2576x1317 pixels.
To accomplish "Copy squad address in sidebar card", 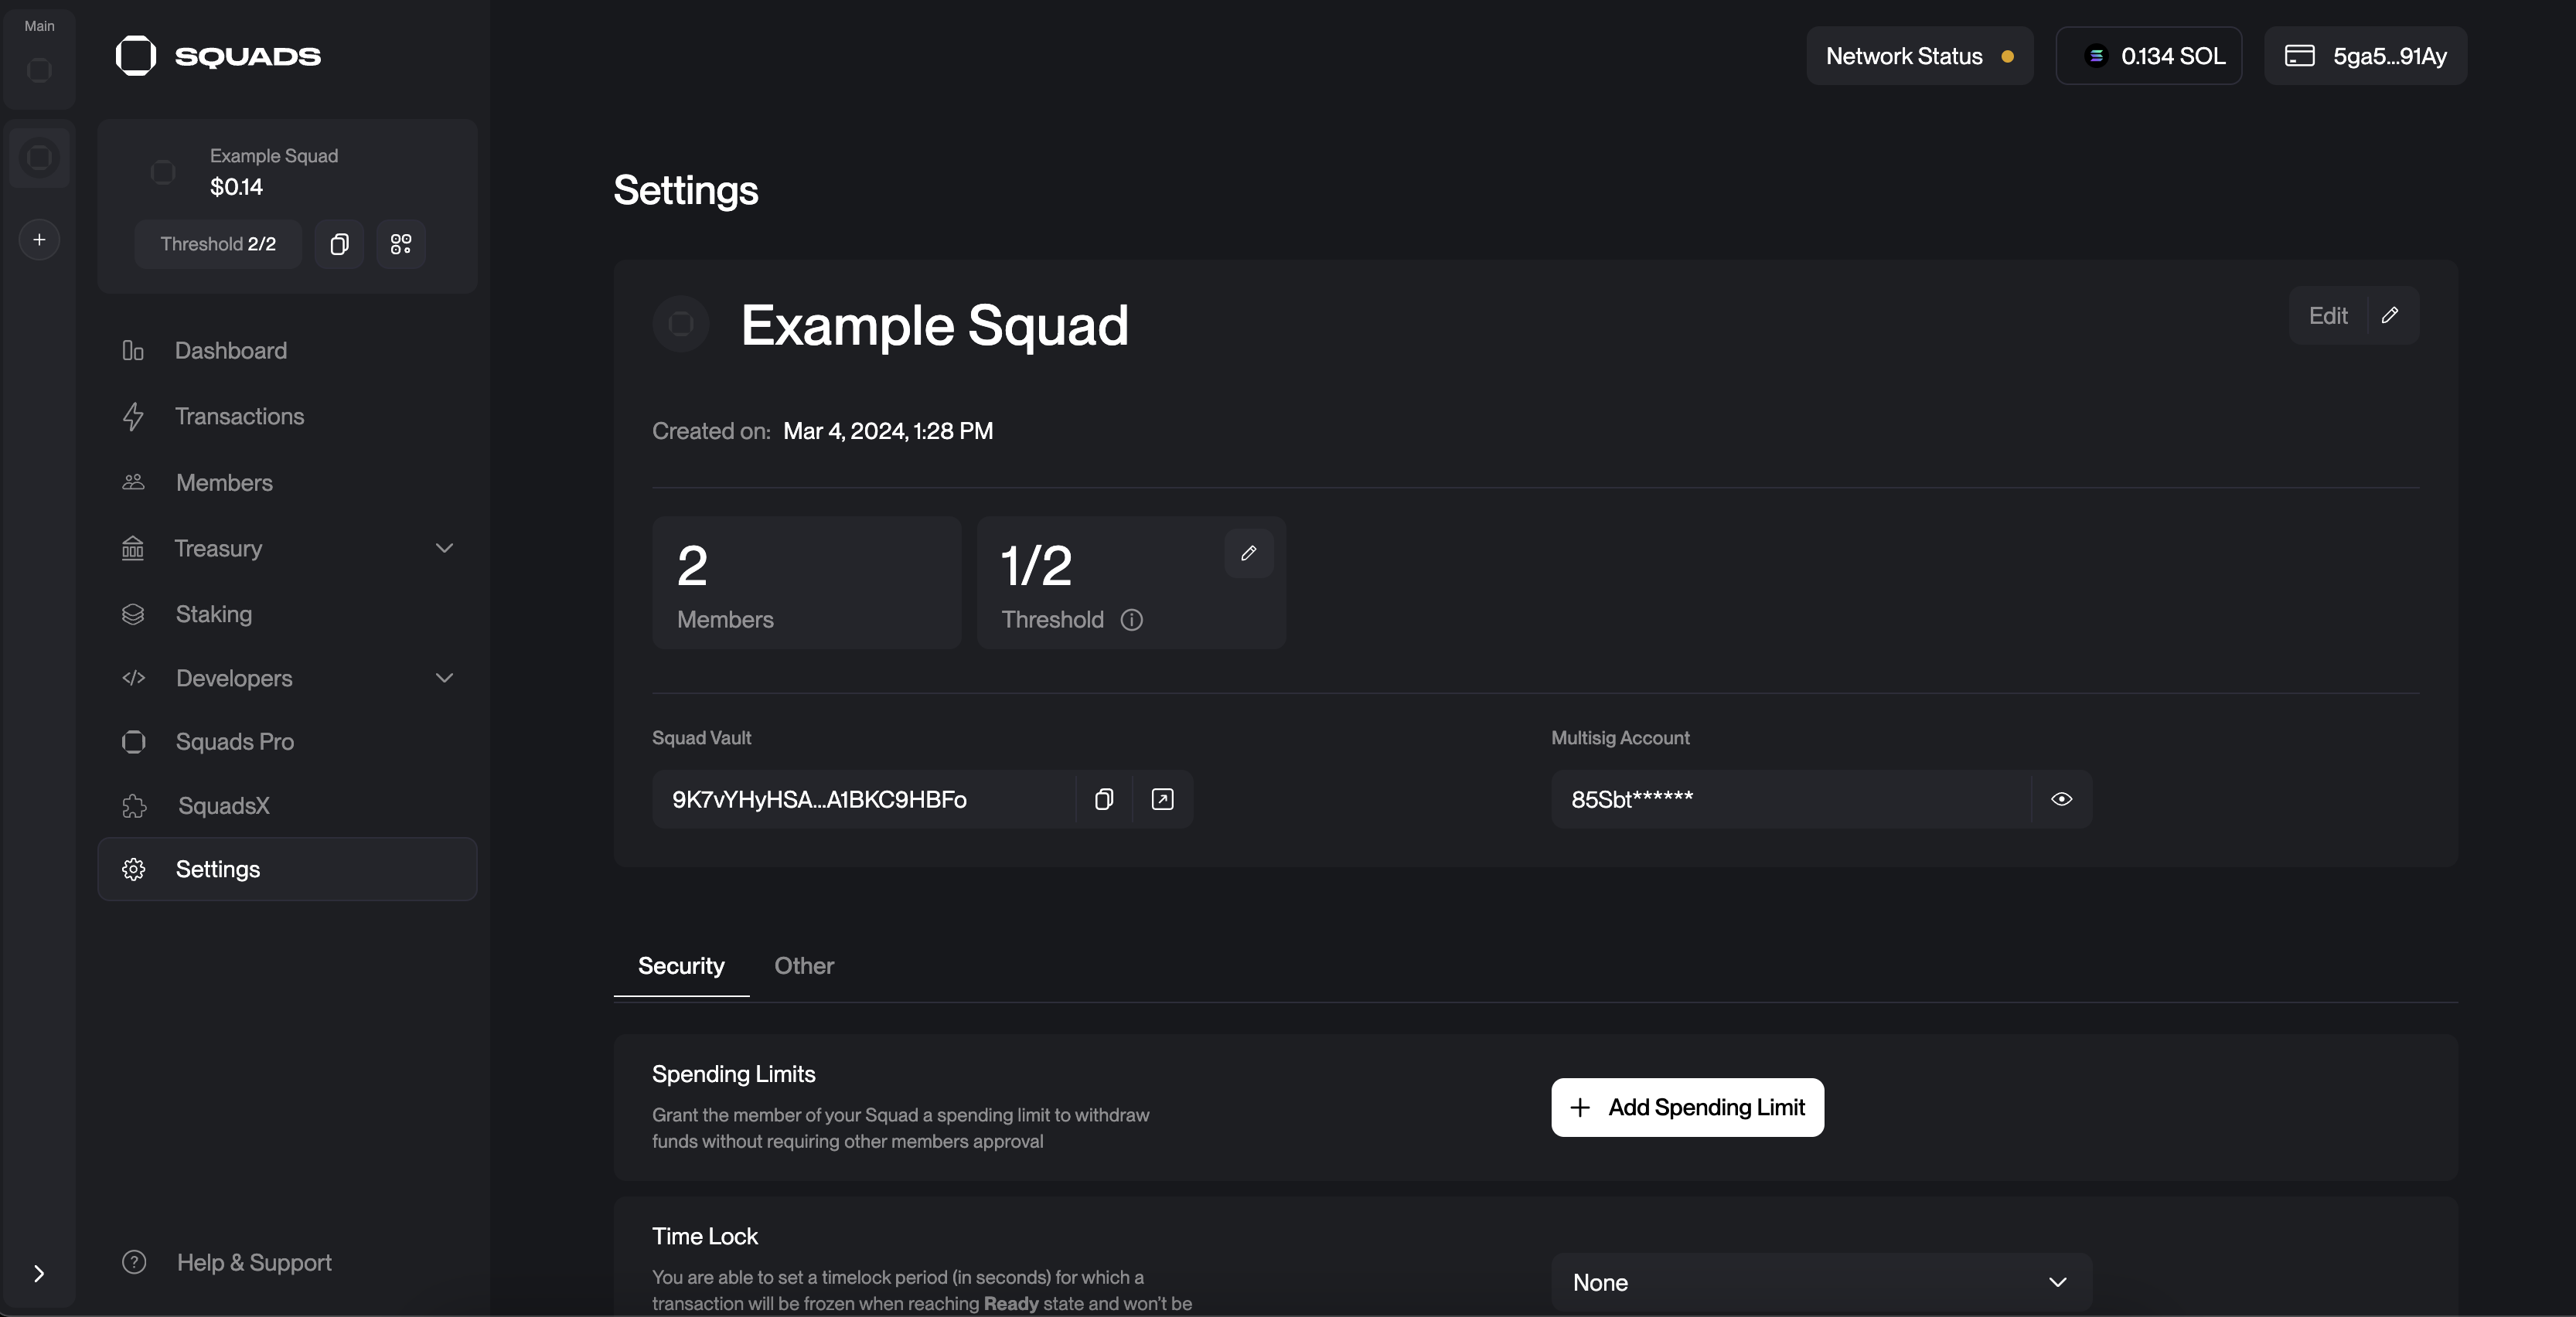I will 339,244.
